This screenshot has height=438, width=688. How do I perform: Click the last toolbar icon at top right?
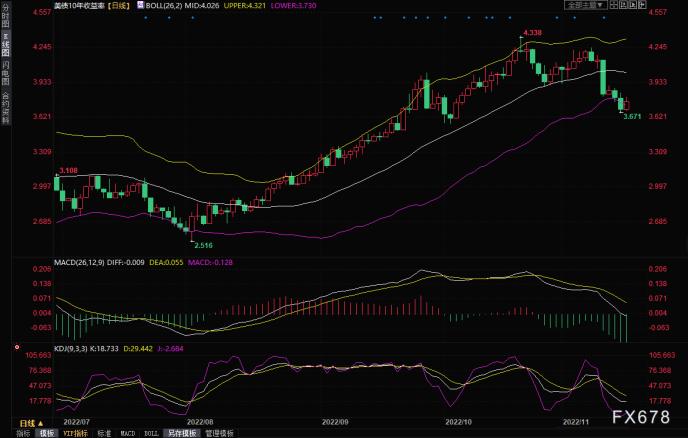coord(642,5)
